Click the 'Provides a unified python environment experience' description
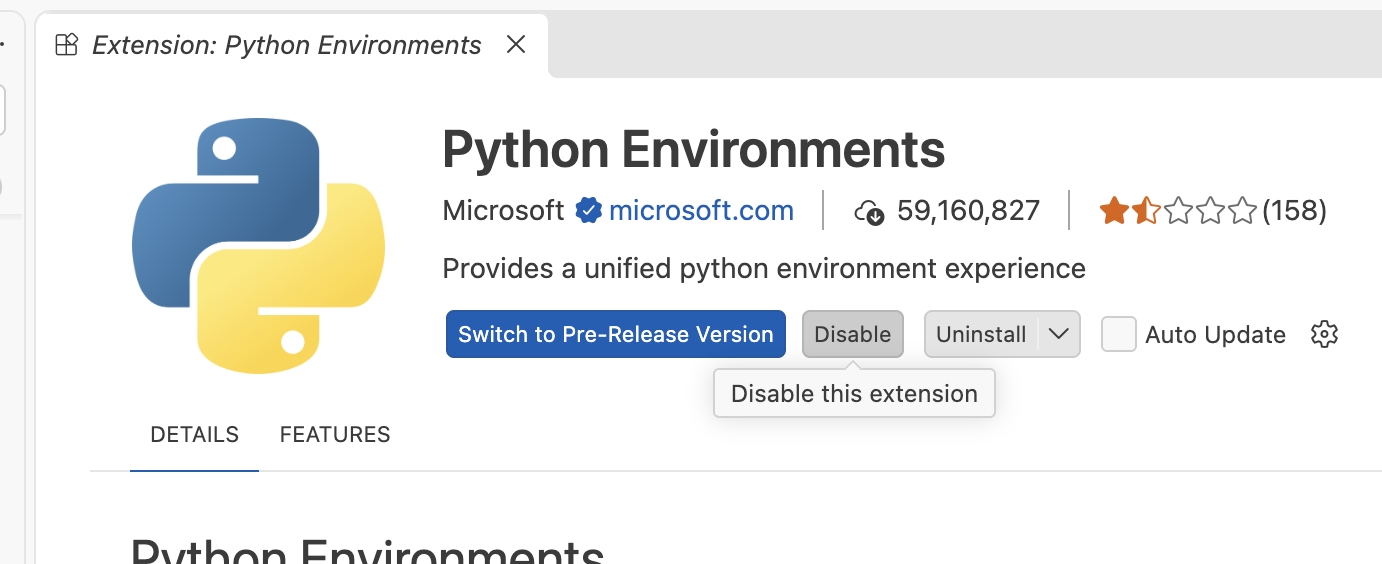Screen dimensions: 1382x564 pos(764,269)
